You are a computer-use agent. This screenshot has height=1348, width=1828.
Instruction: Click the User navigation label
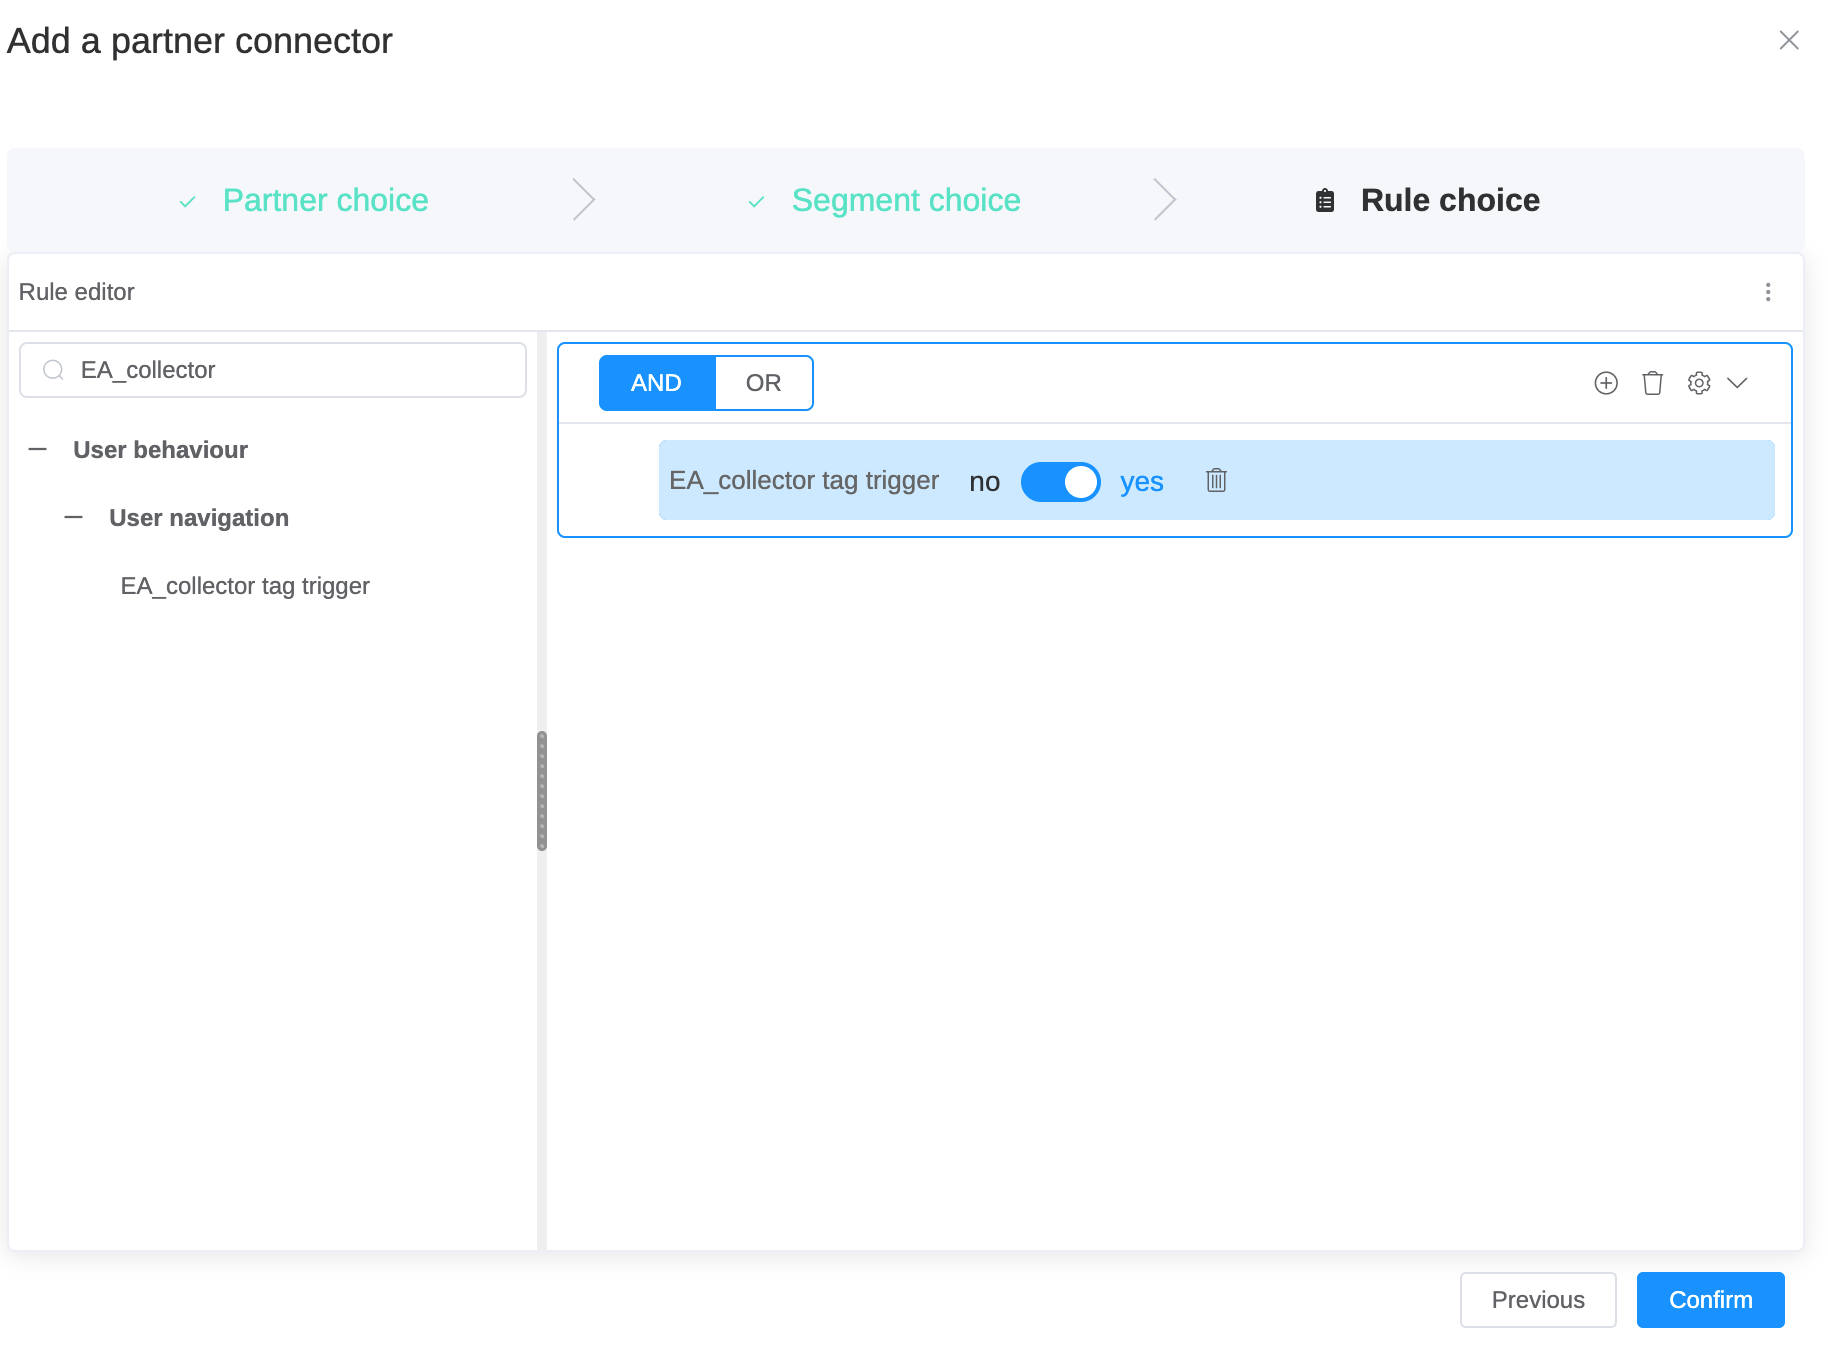199,518
